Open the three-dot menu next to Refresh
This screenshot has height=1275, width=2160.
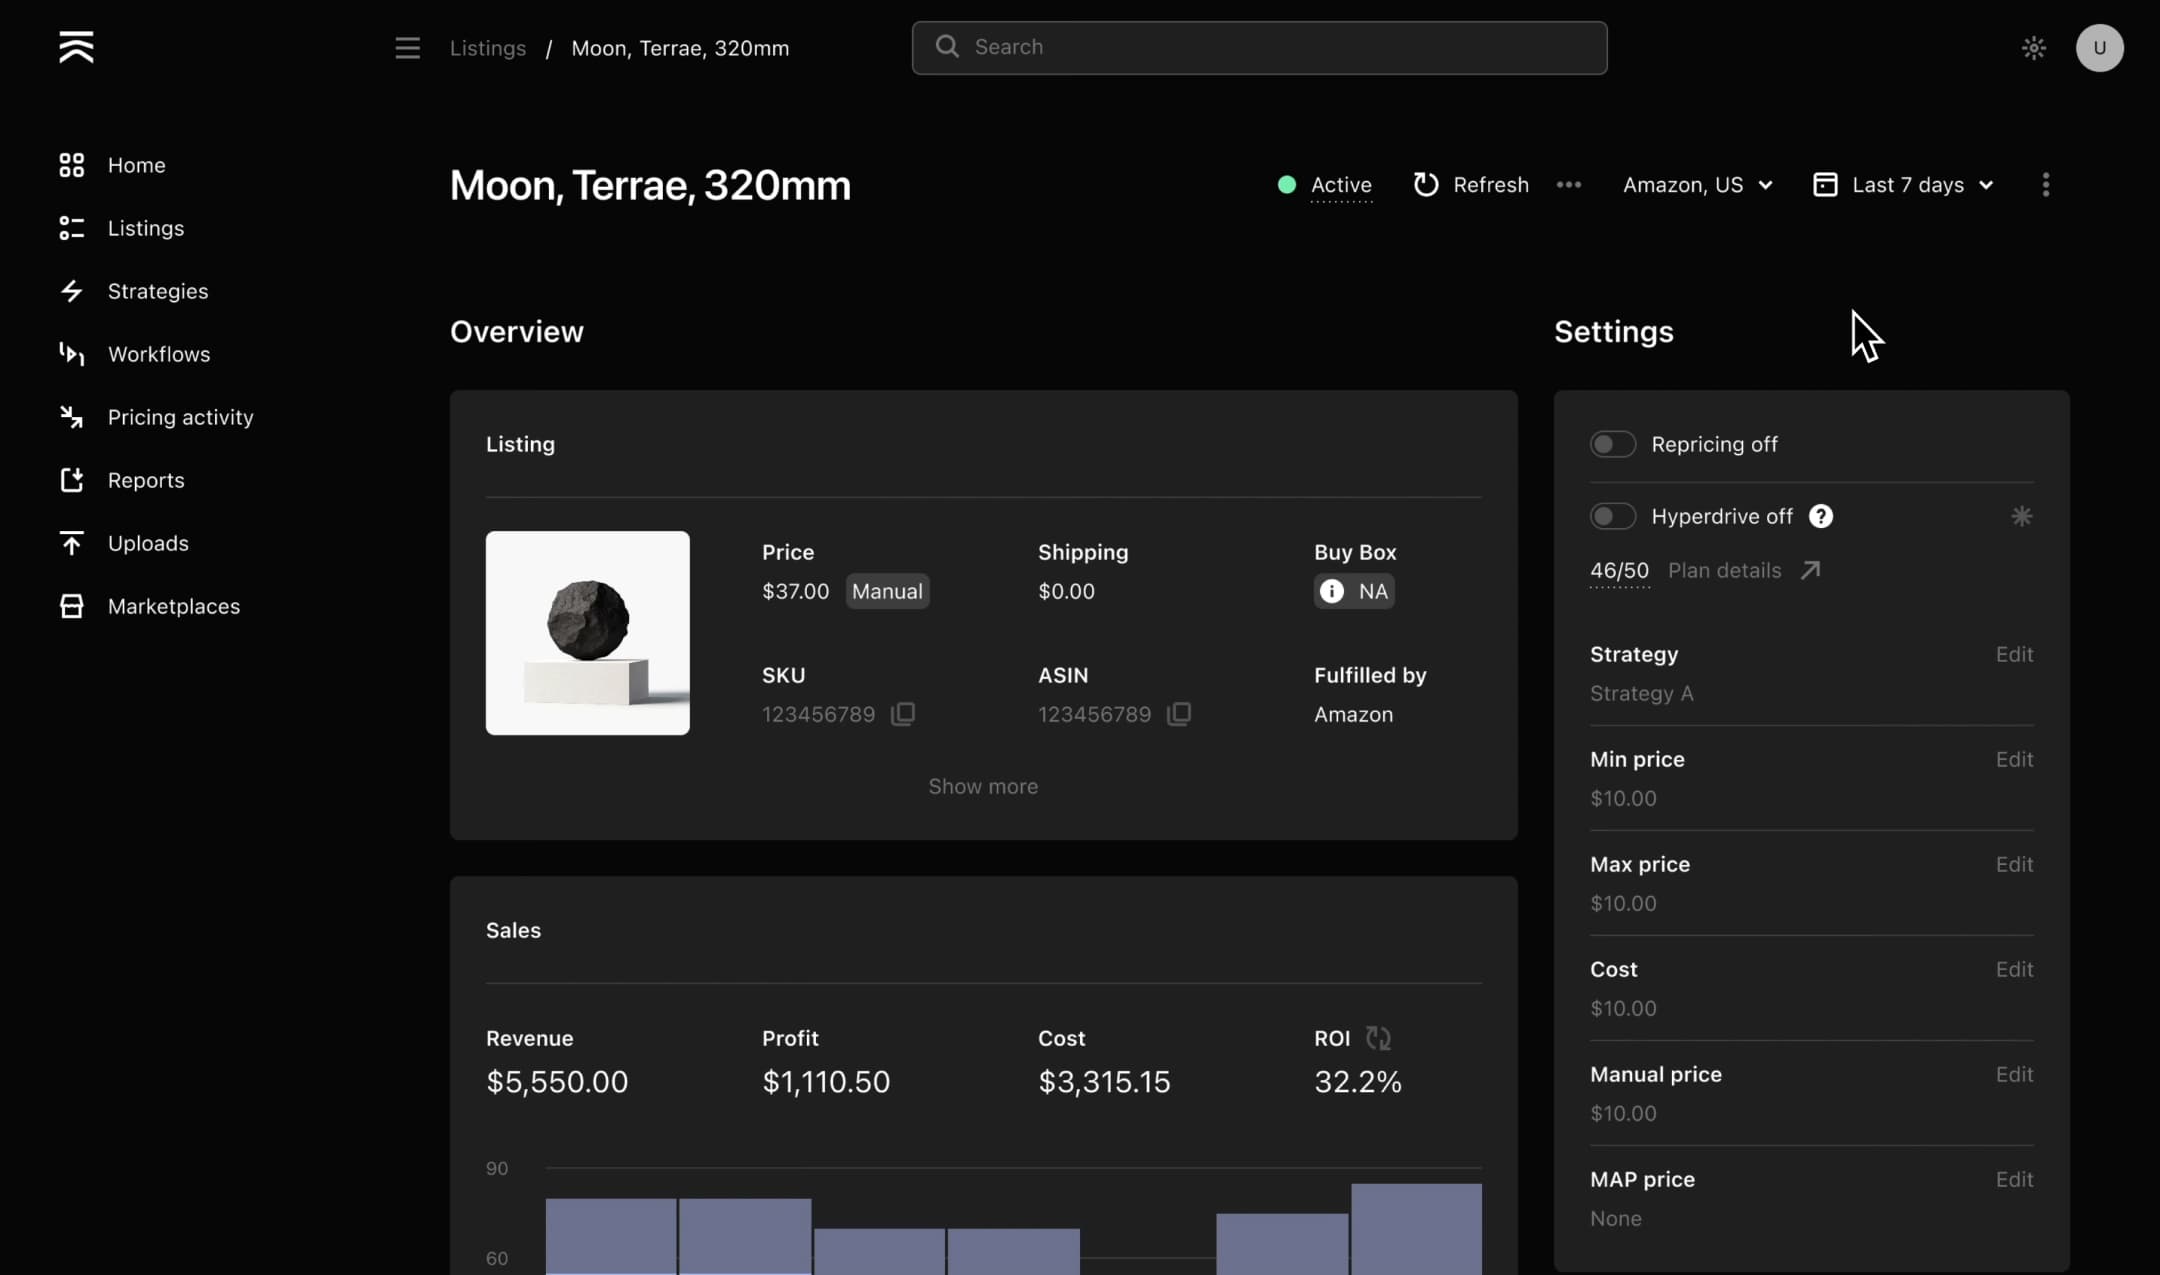pos(1568,185)
